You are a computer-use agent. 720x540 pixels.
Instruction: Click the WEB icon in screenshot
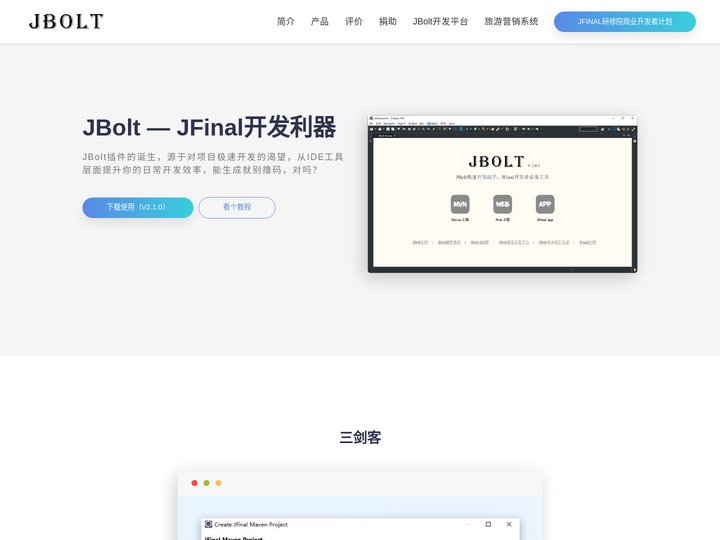pos(502,204)
